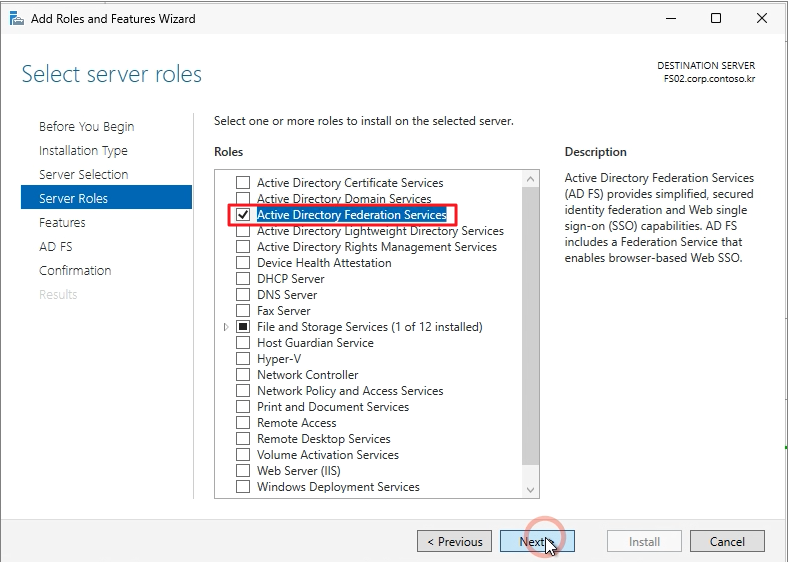Click roles list scrollbar up arrow
This screenshot has width=788, height=562.
[x=530, y=179]
